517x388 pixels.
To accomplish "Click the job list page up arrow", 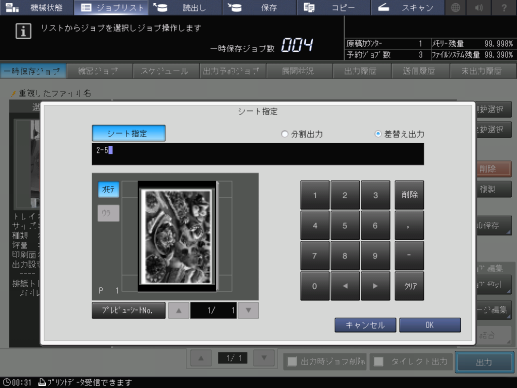I will tap(201, 358).
